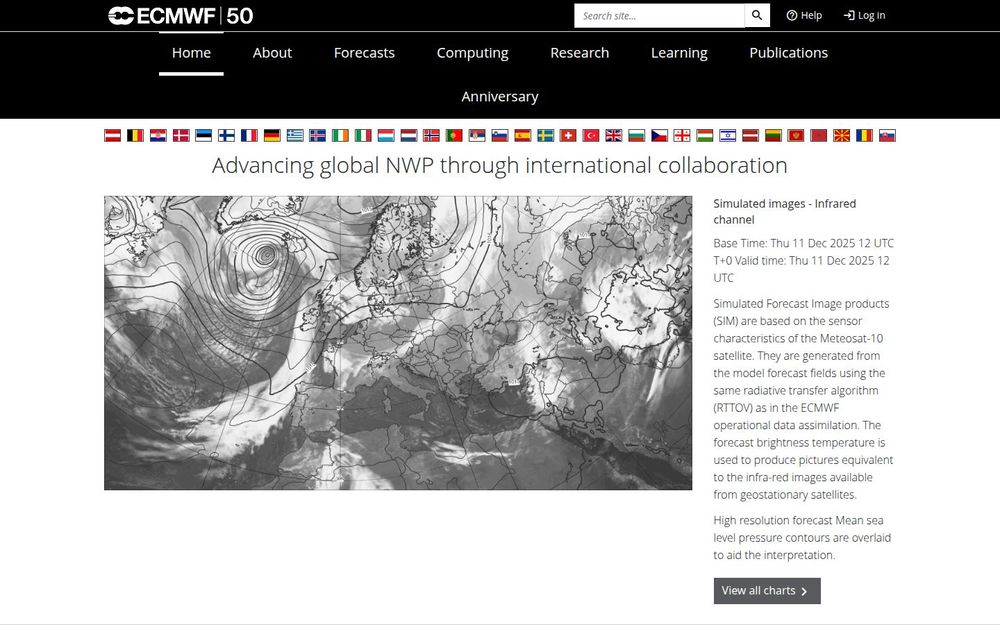This screenshot has height=625, width=1000.
Task: Click the France flag icon
Action: coord(249,135)
